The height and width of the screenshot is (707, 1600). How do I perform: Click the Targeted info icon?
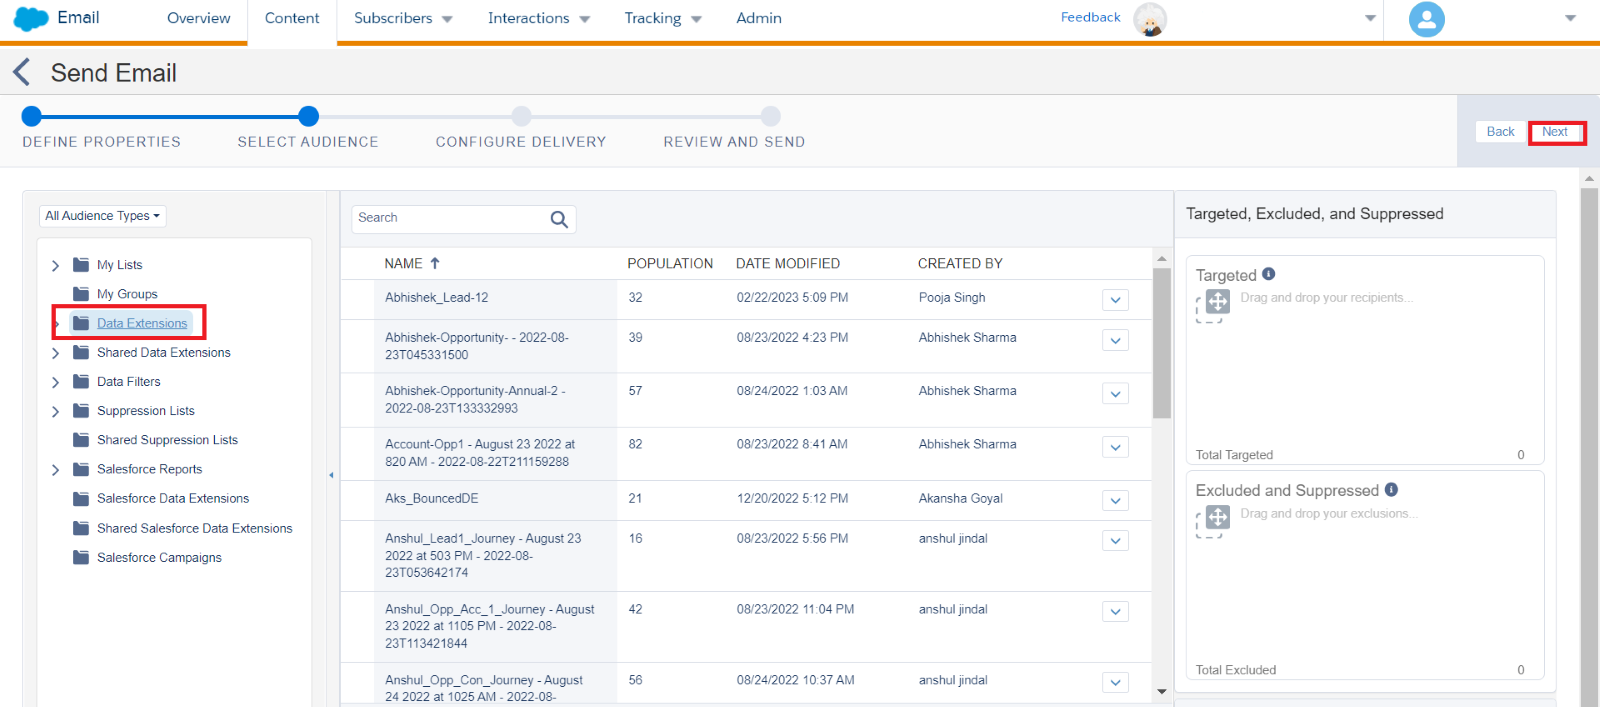coord(1268,274)
